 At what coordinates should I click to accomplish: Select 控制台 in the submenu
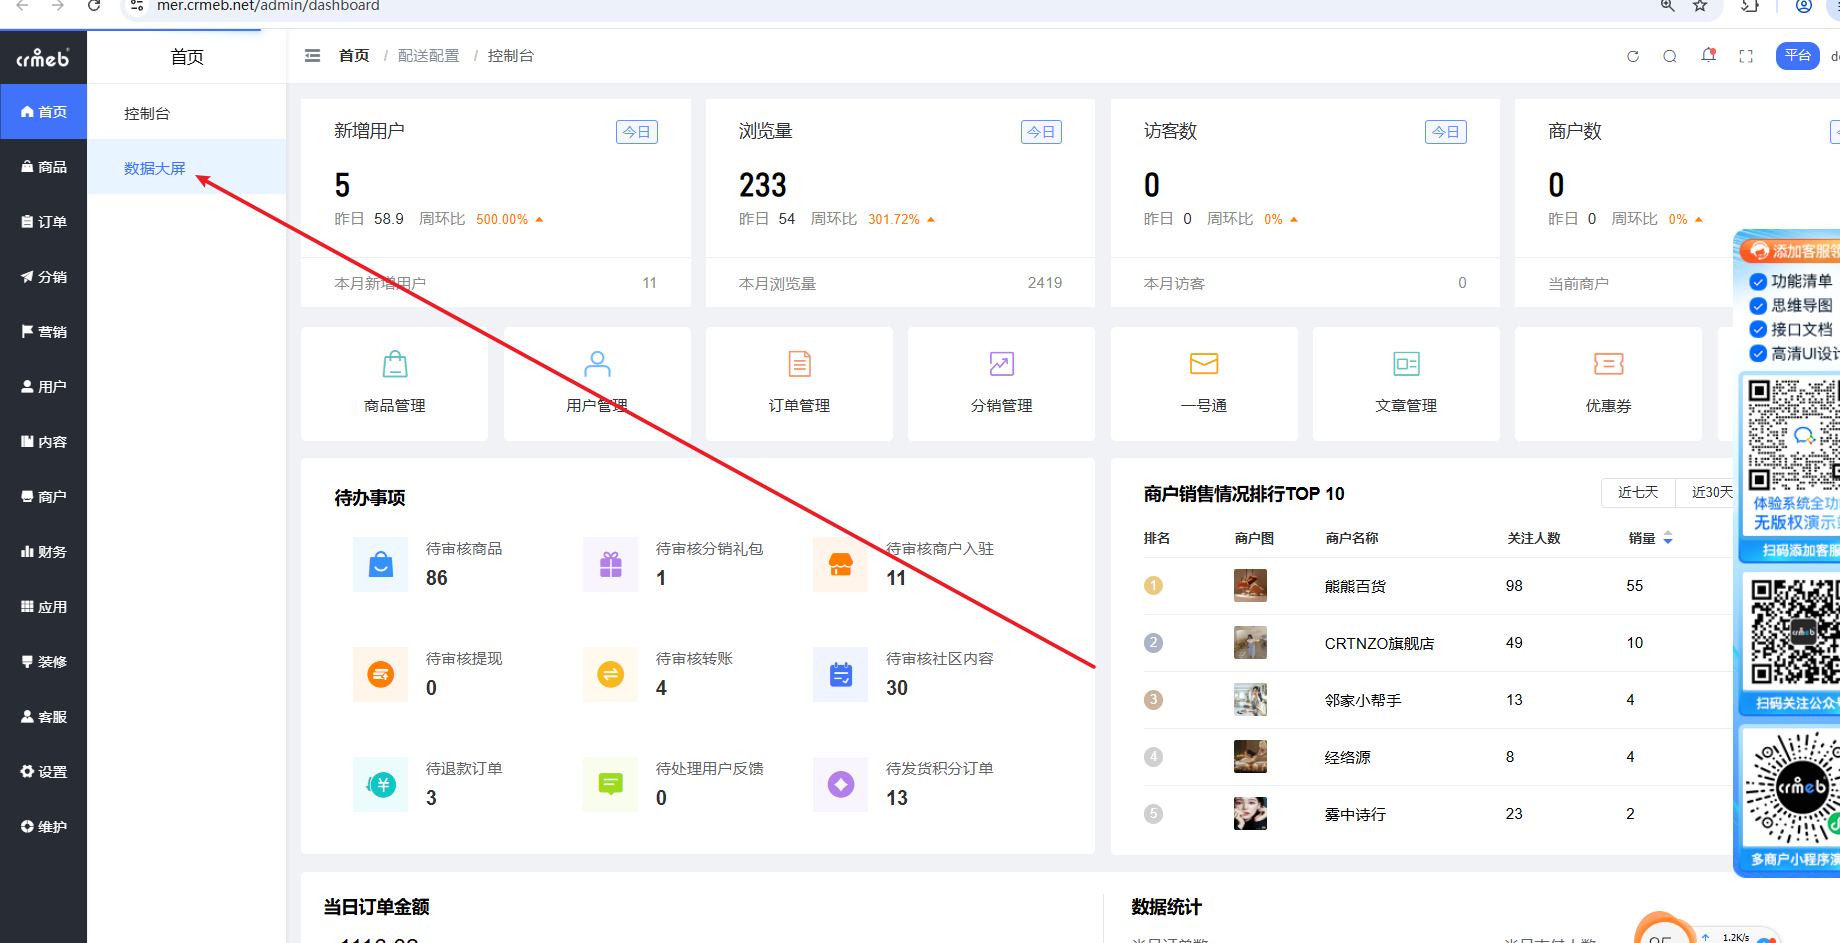[147, 114]
